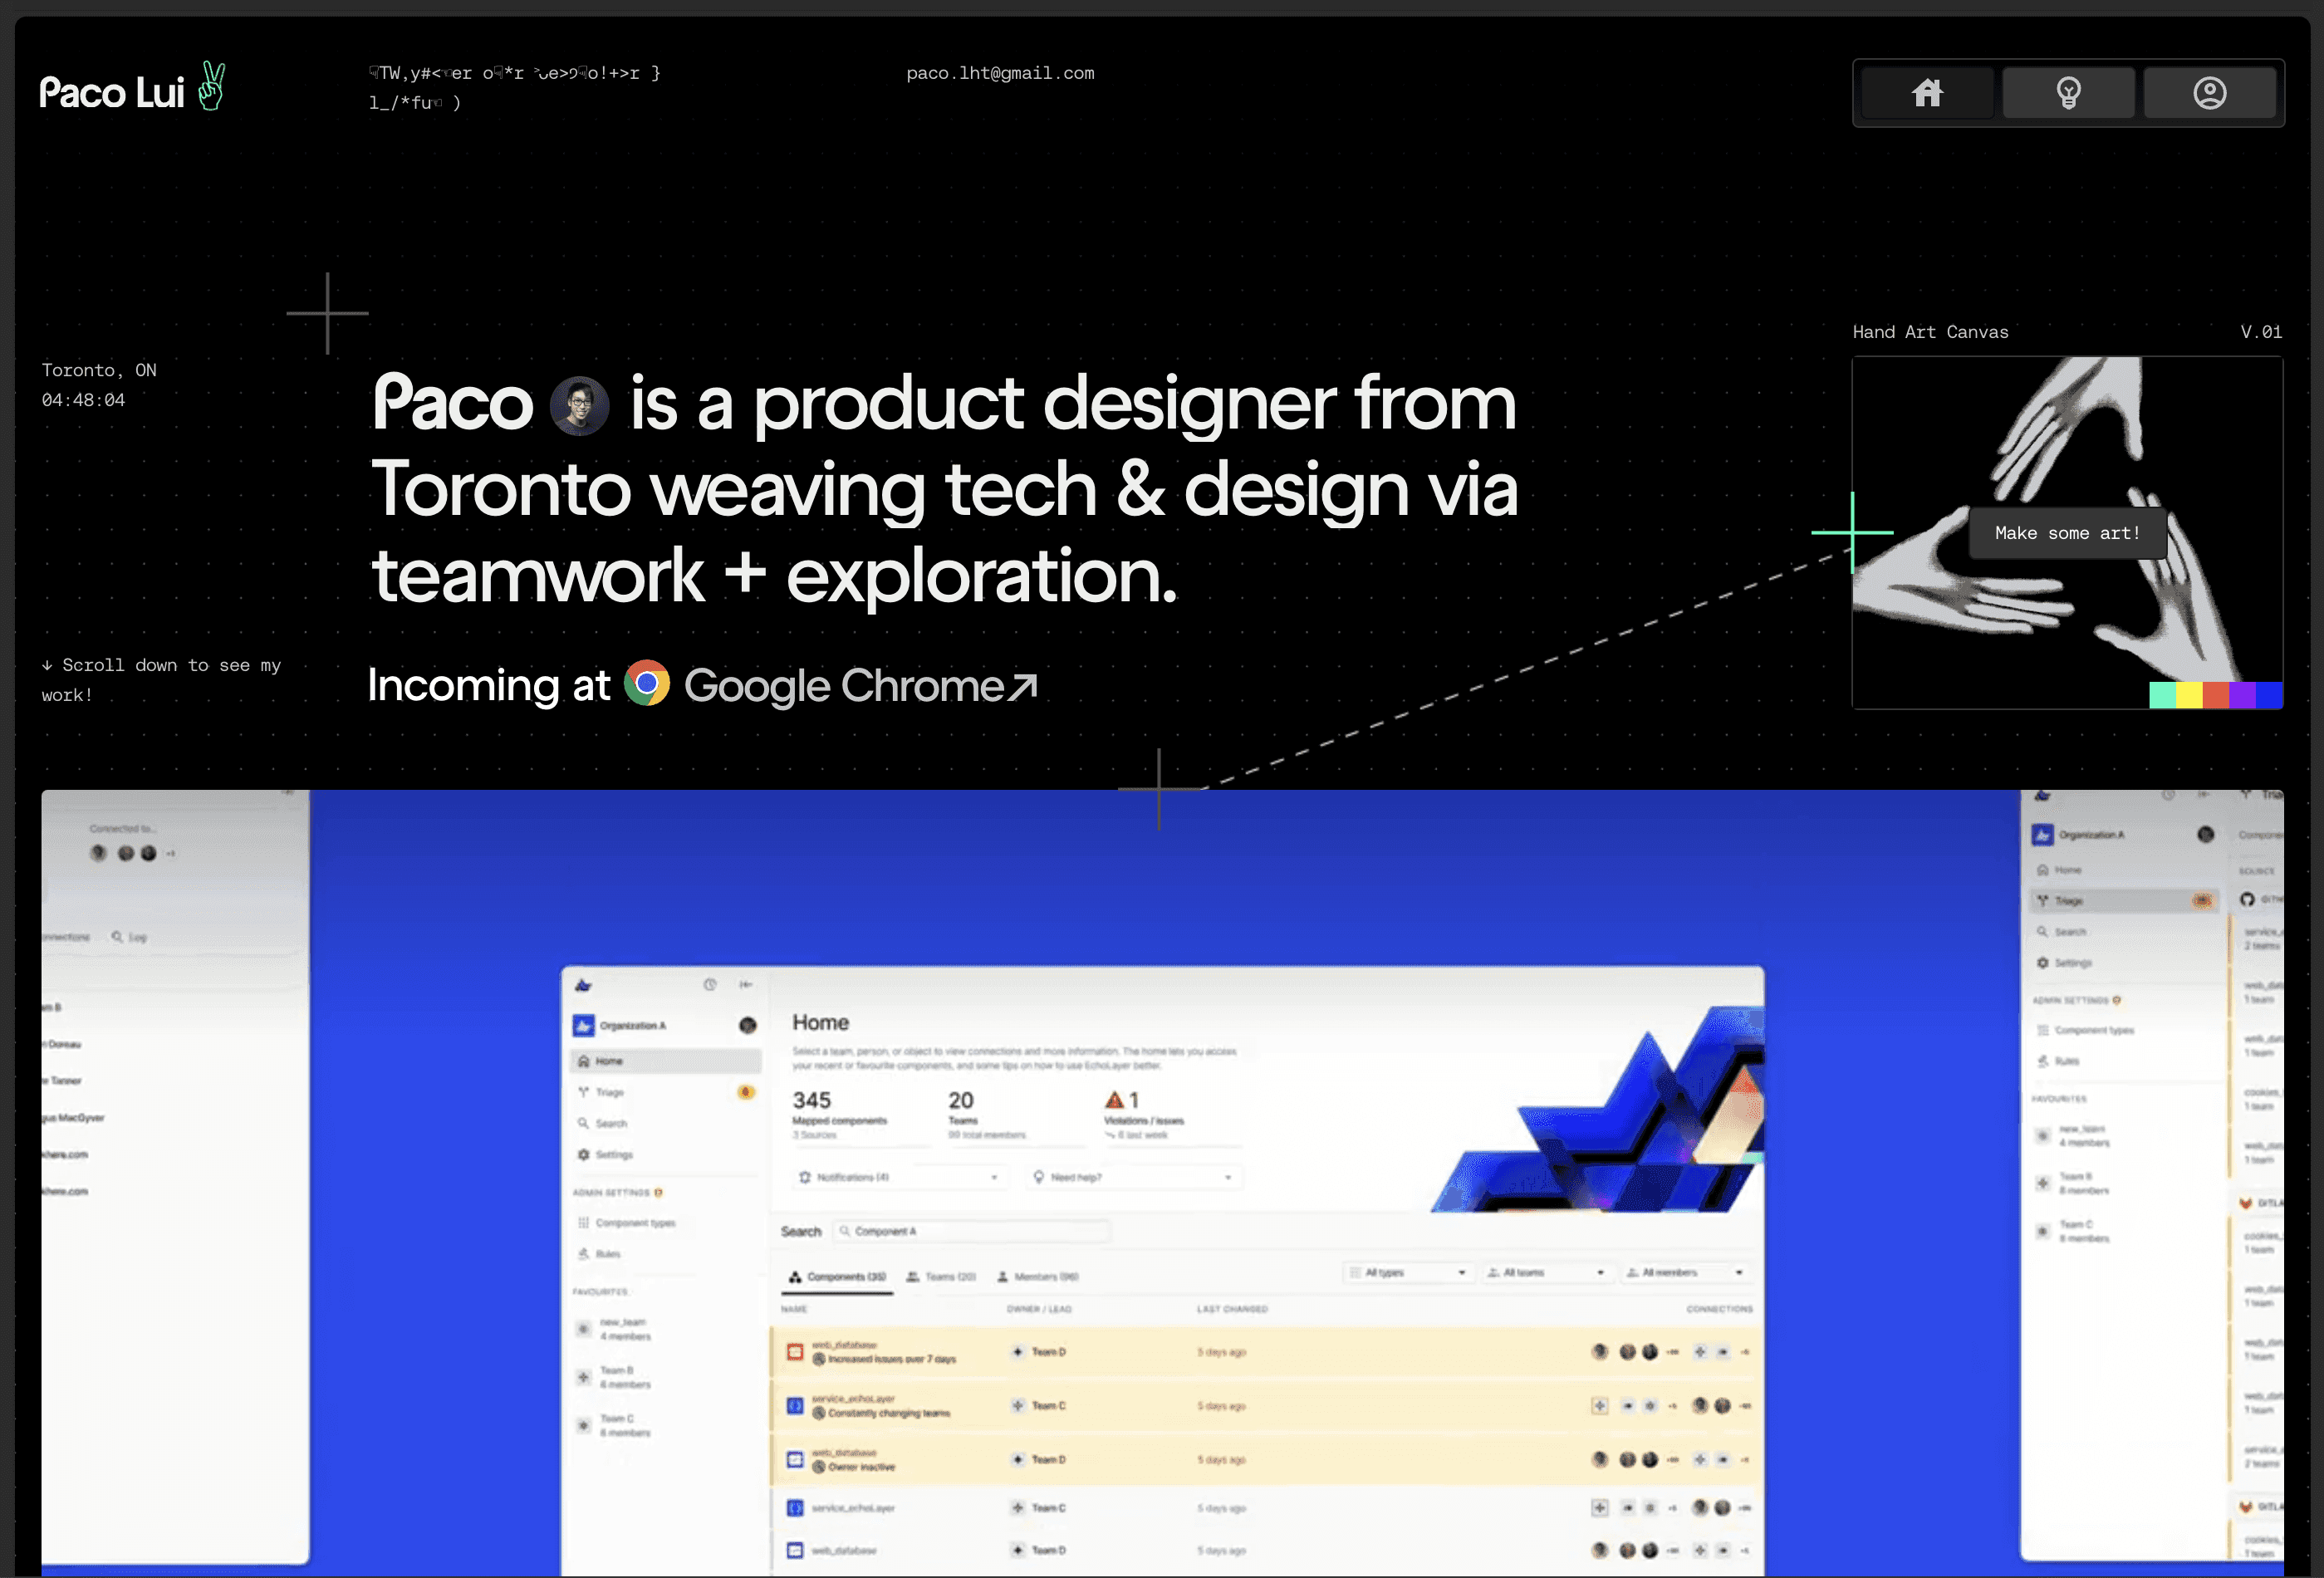The height and width of the screenshot is (1578, 2324).
Task: Click the arrow icon after Google Chrome
Action: 1023,687
